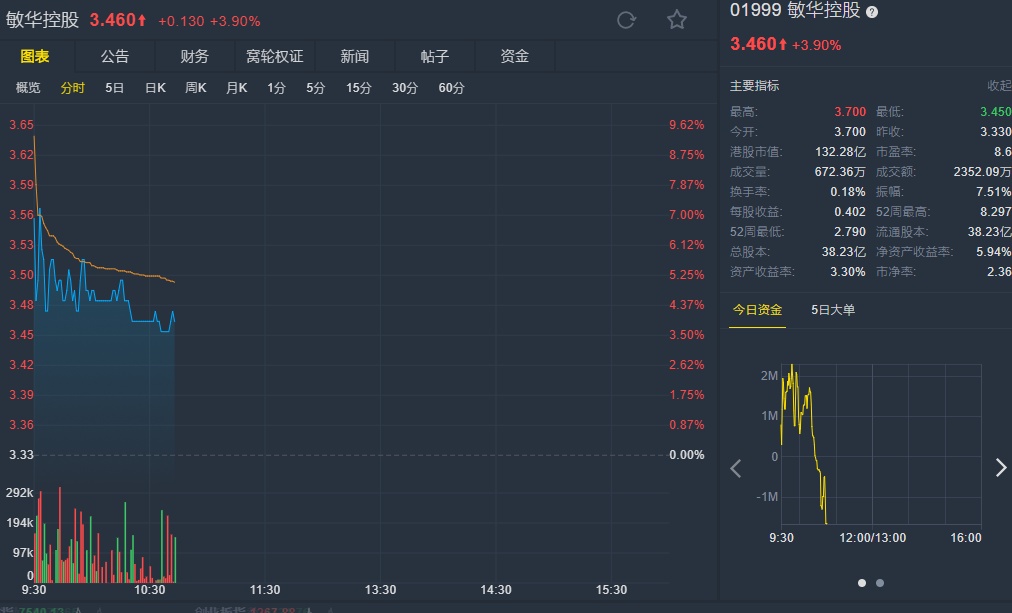Open the 资金 tab
The width and height of the screenshot is (1012, 613).
tap(514, 57)
